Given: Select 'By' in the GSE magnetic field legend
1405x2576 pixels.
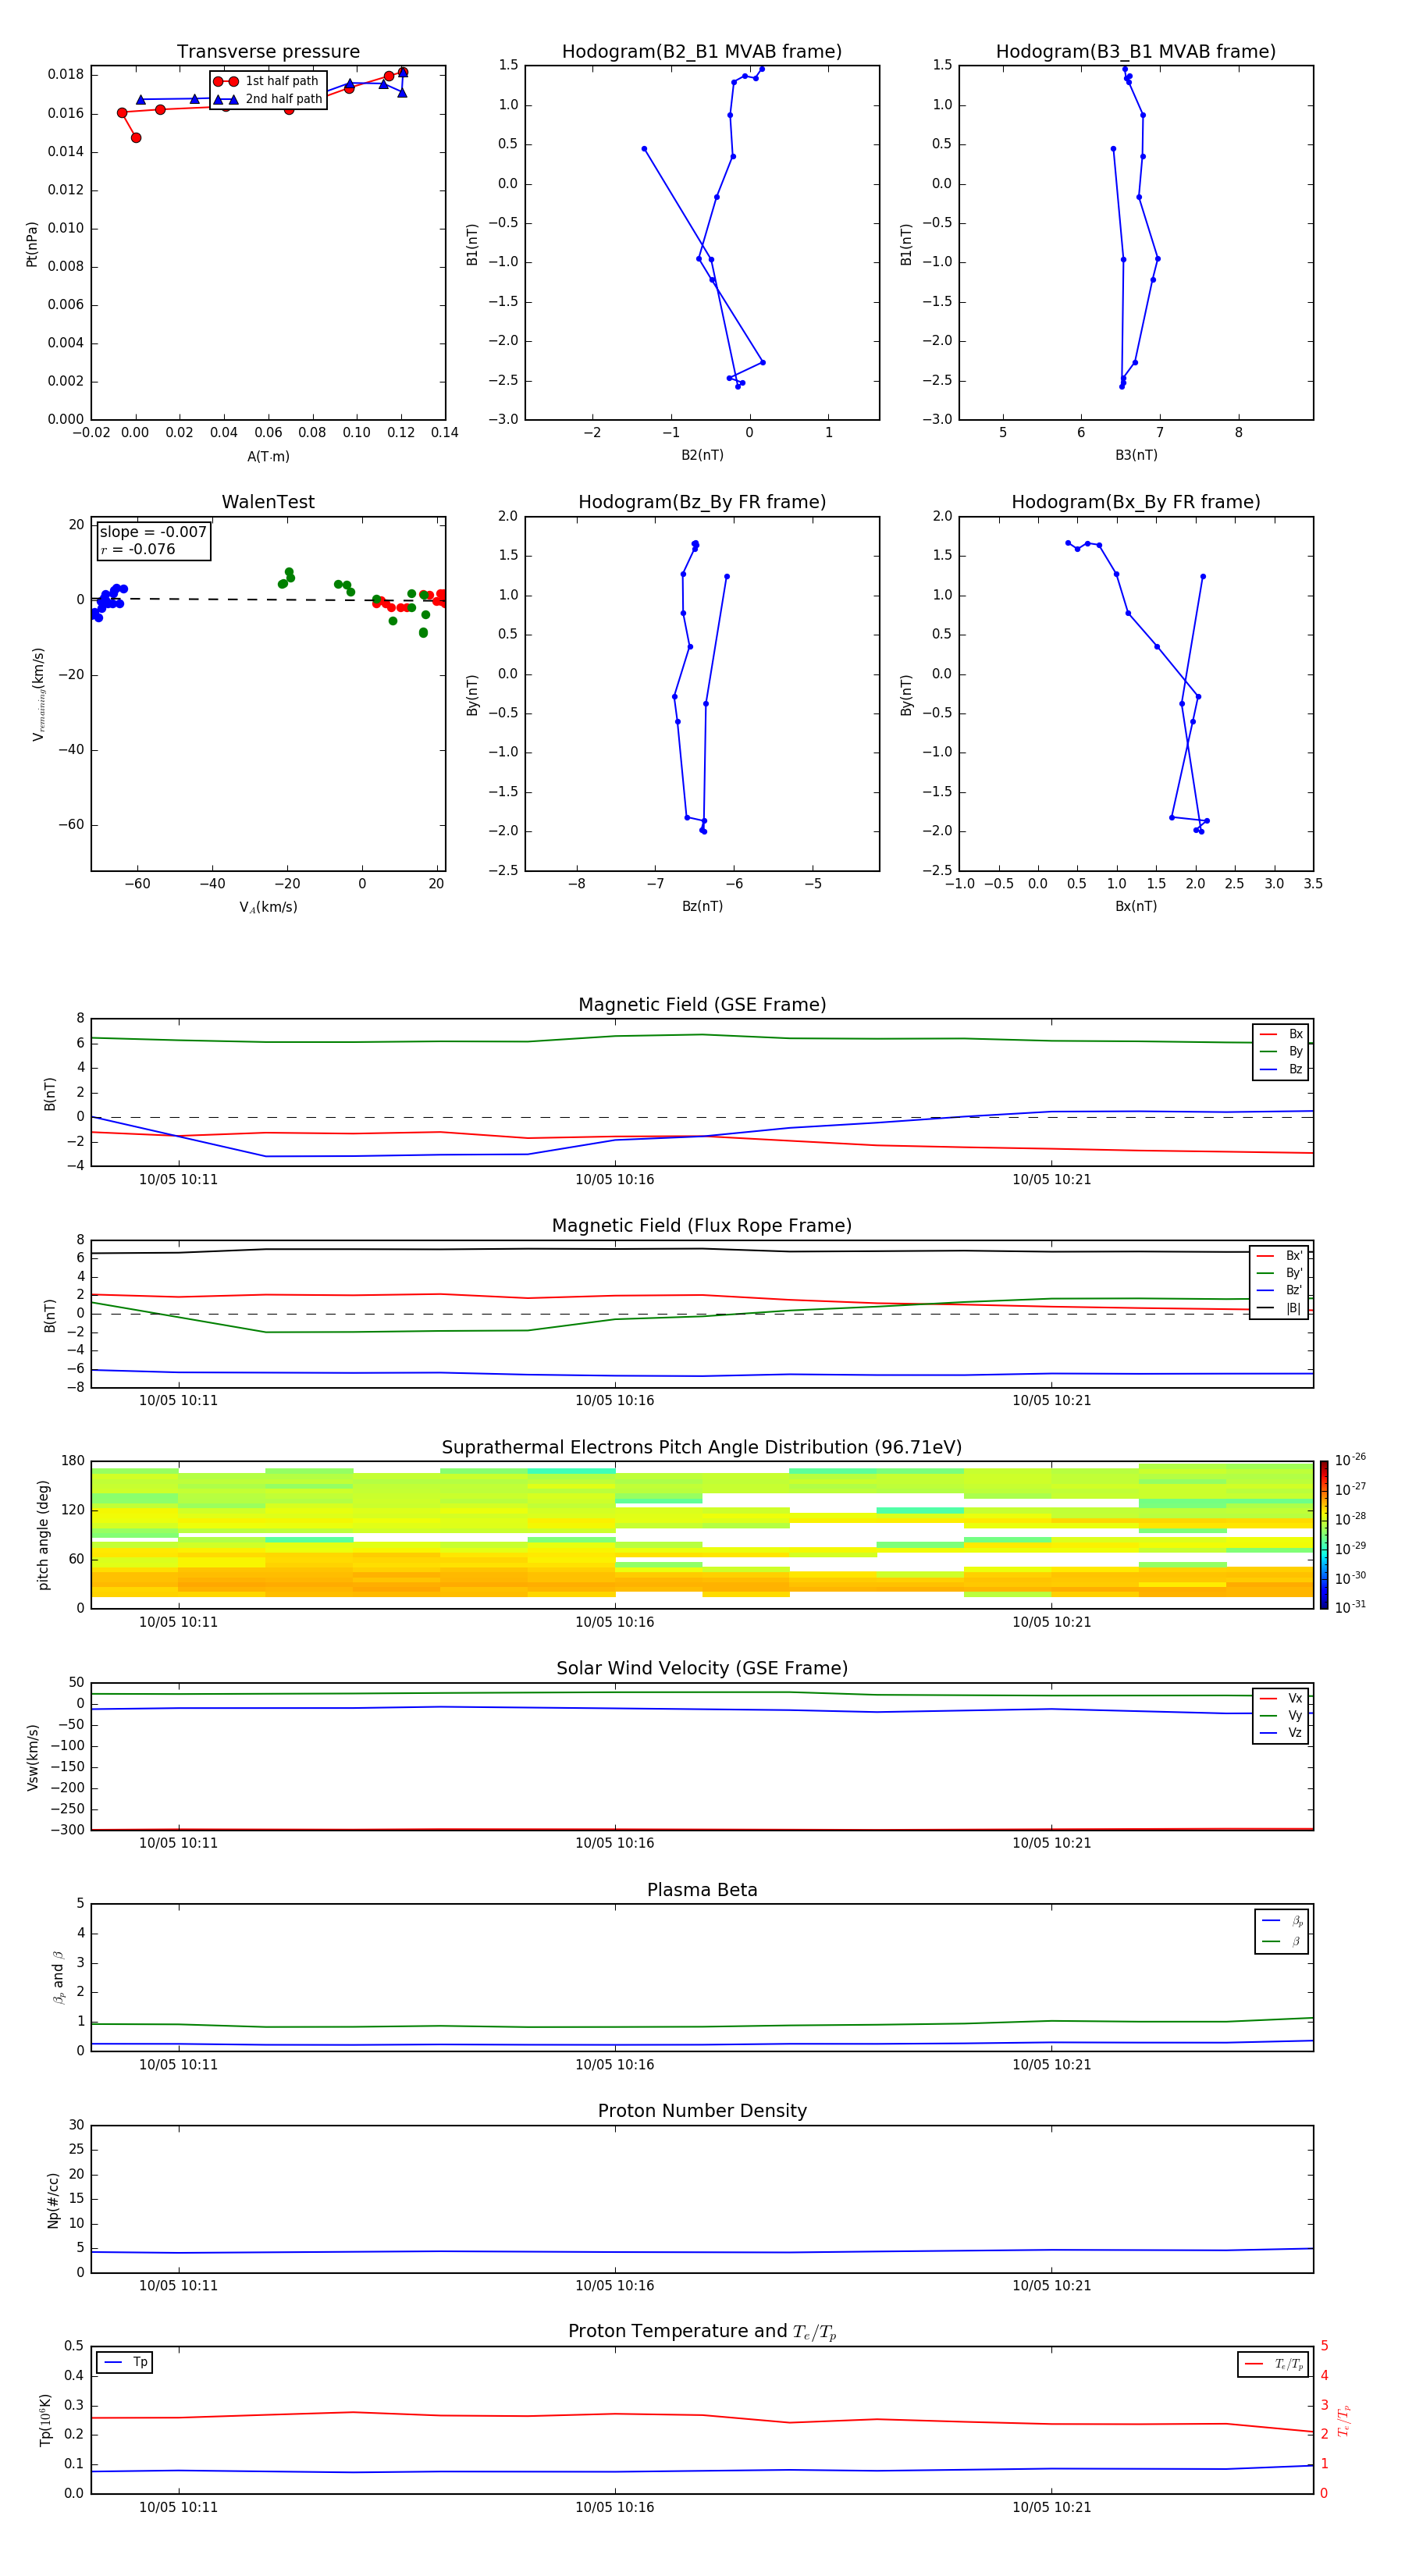Looking at the screenshot, I should tap(1281, 1052).
